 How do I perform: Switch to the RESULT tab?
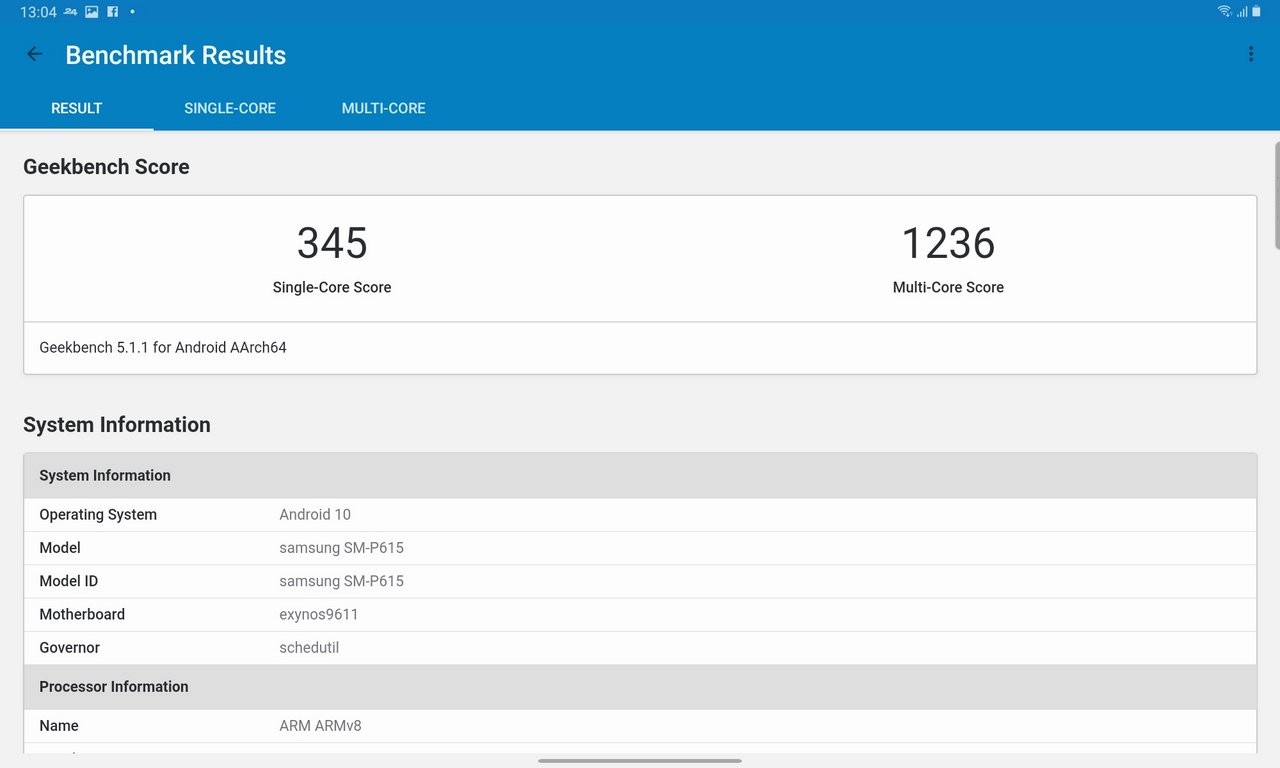[77, 108]
